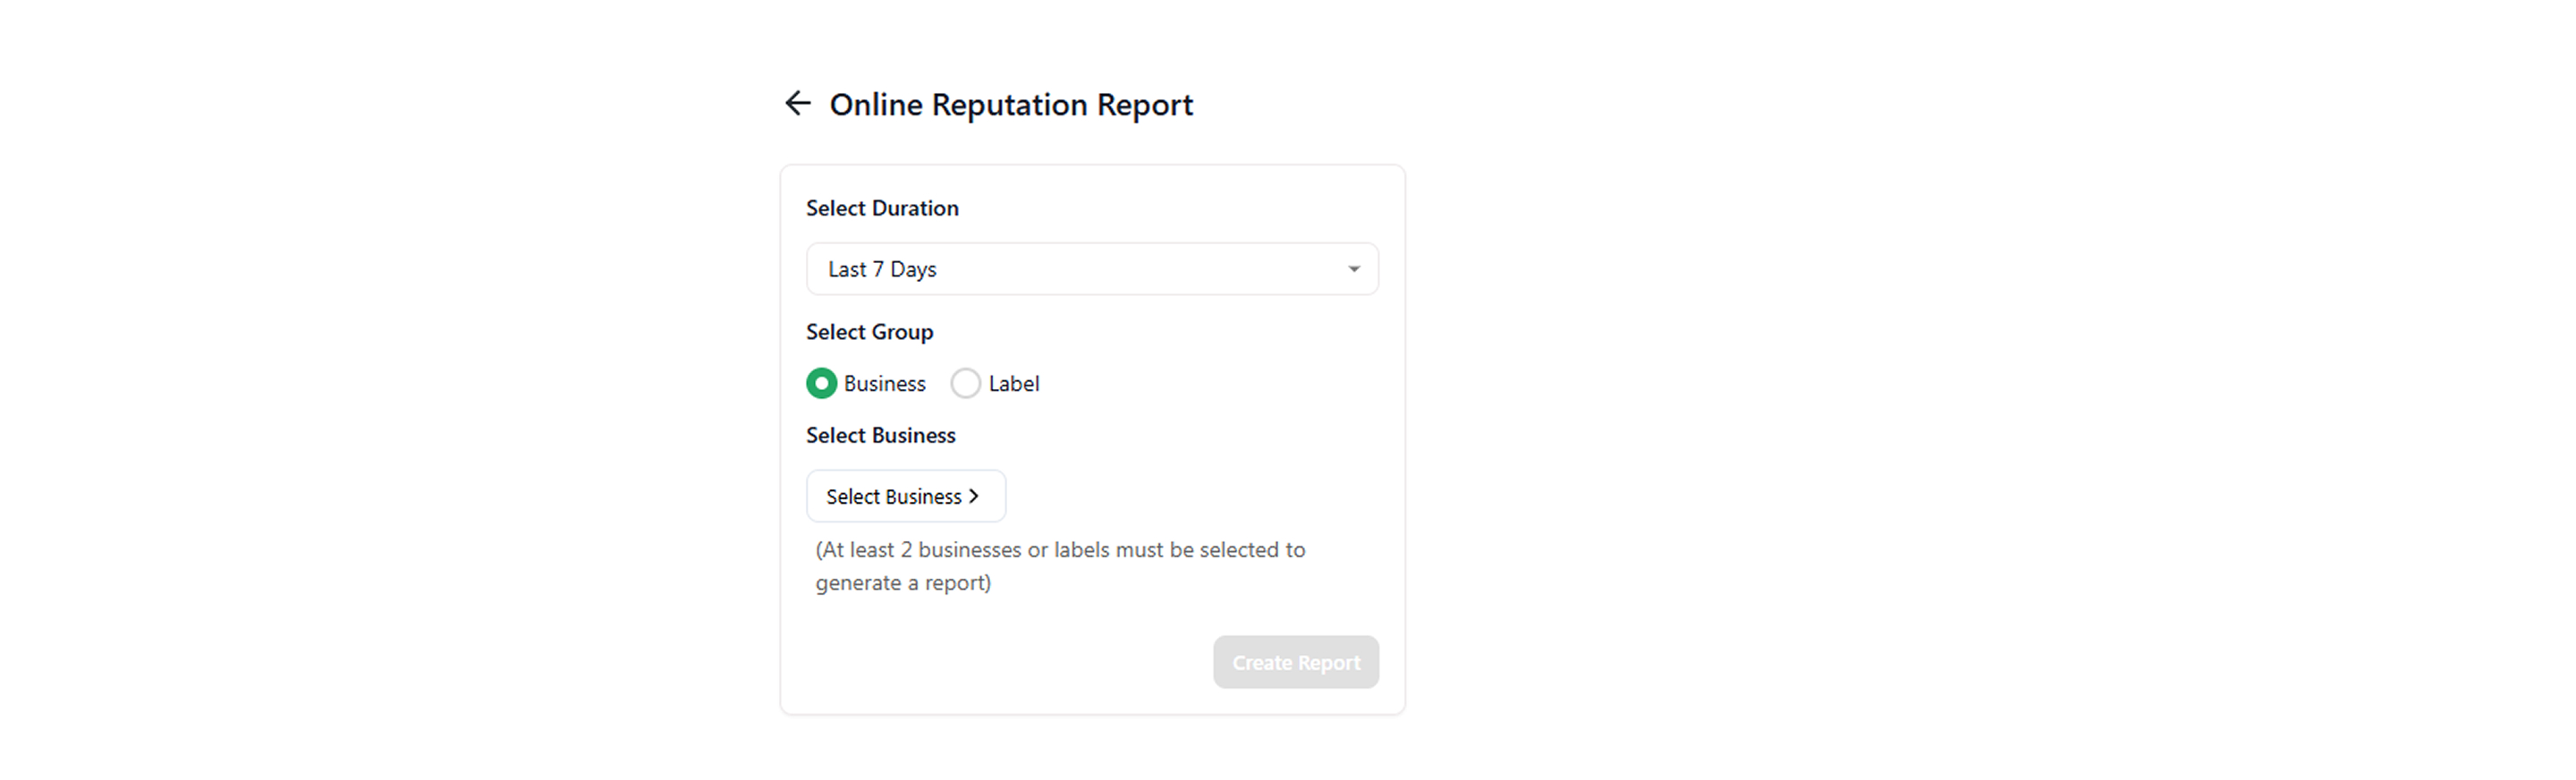Click the 'At least 2 businesses' hint text
The width and height of the screenshot is (2576, 780).
tap(1059, 550)
